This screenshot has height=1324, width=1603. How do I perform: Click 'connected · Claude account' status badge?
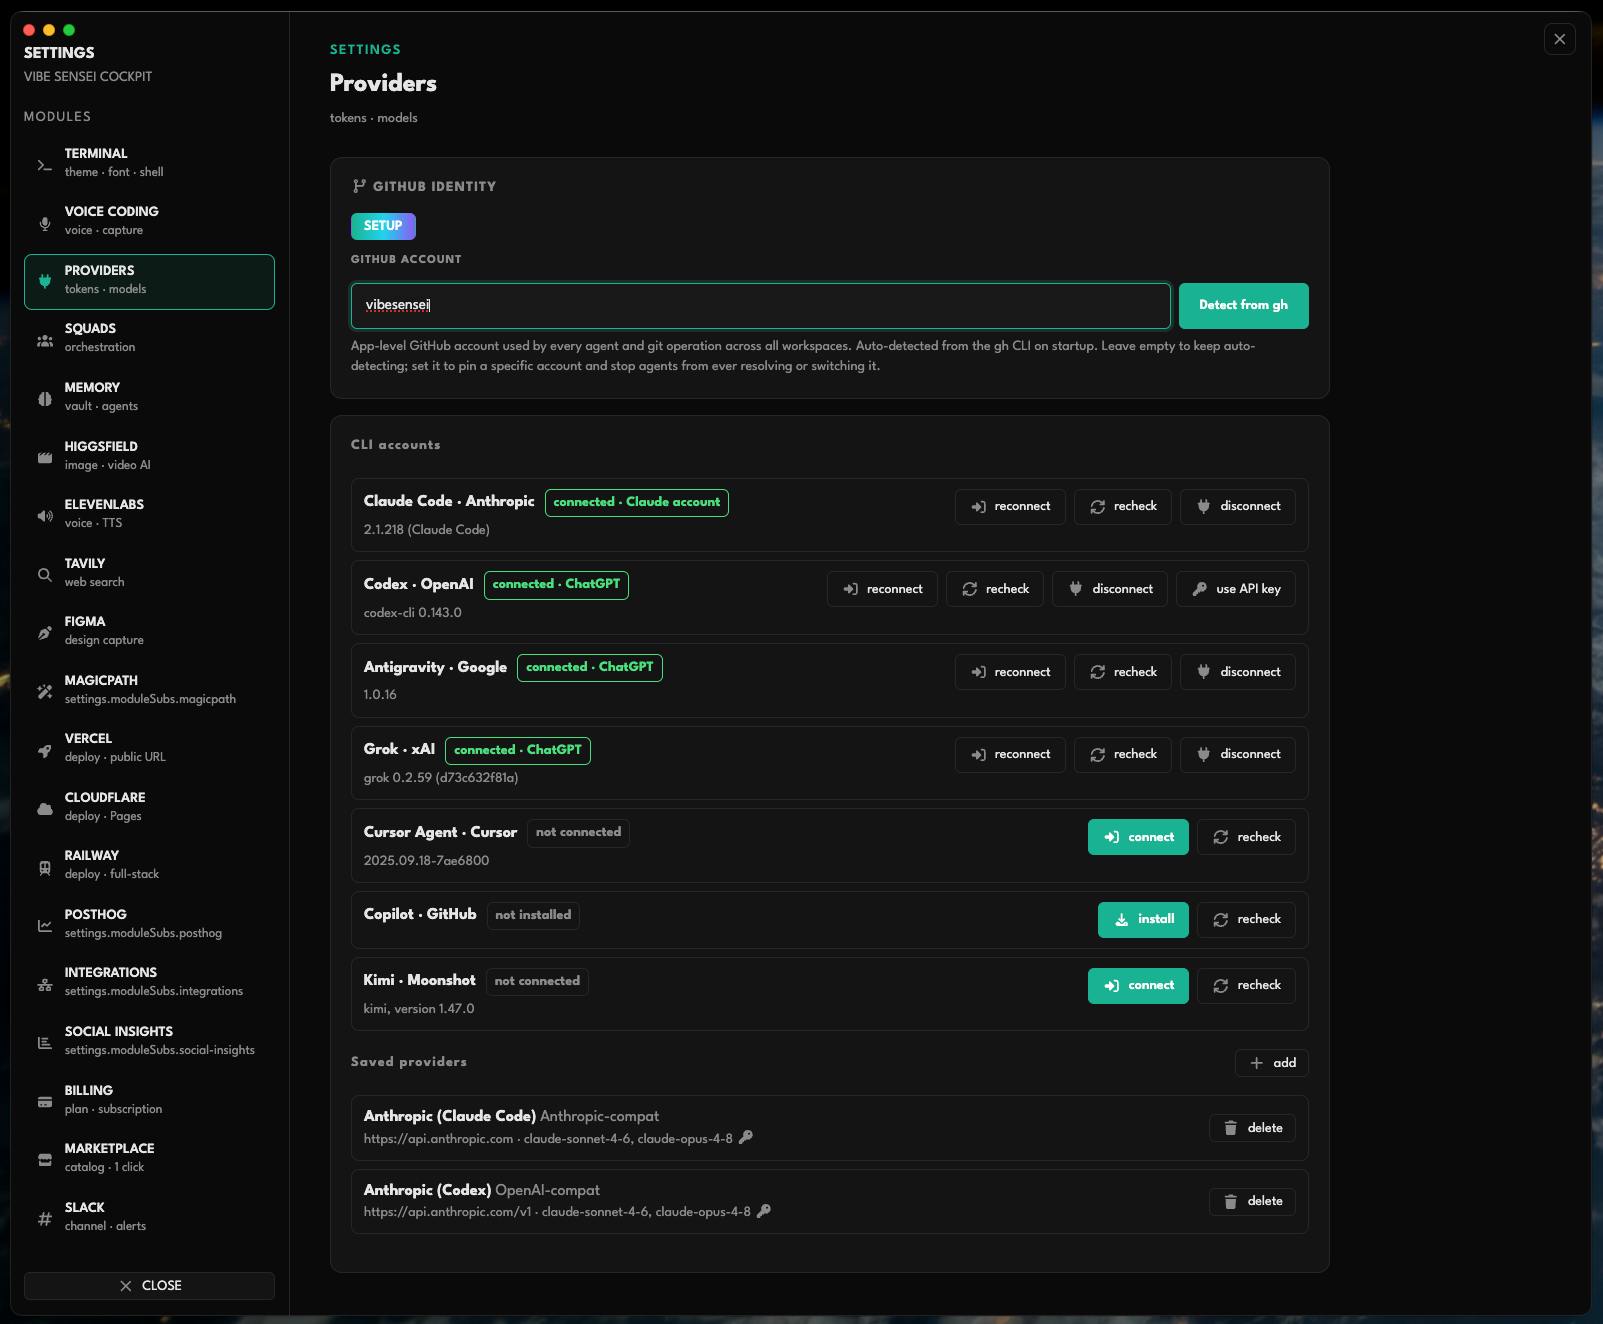[x=636, y=502]
